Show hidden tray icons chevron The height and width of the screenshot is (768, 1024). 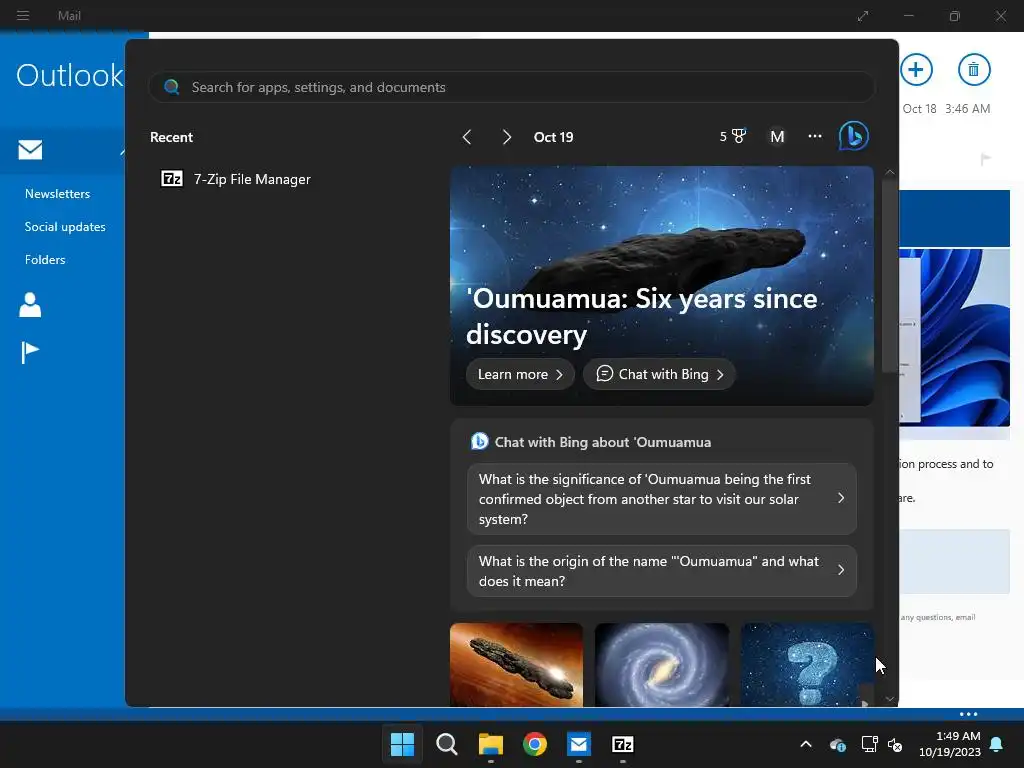[806, 744]
